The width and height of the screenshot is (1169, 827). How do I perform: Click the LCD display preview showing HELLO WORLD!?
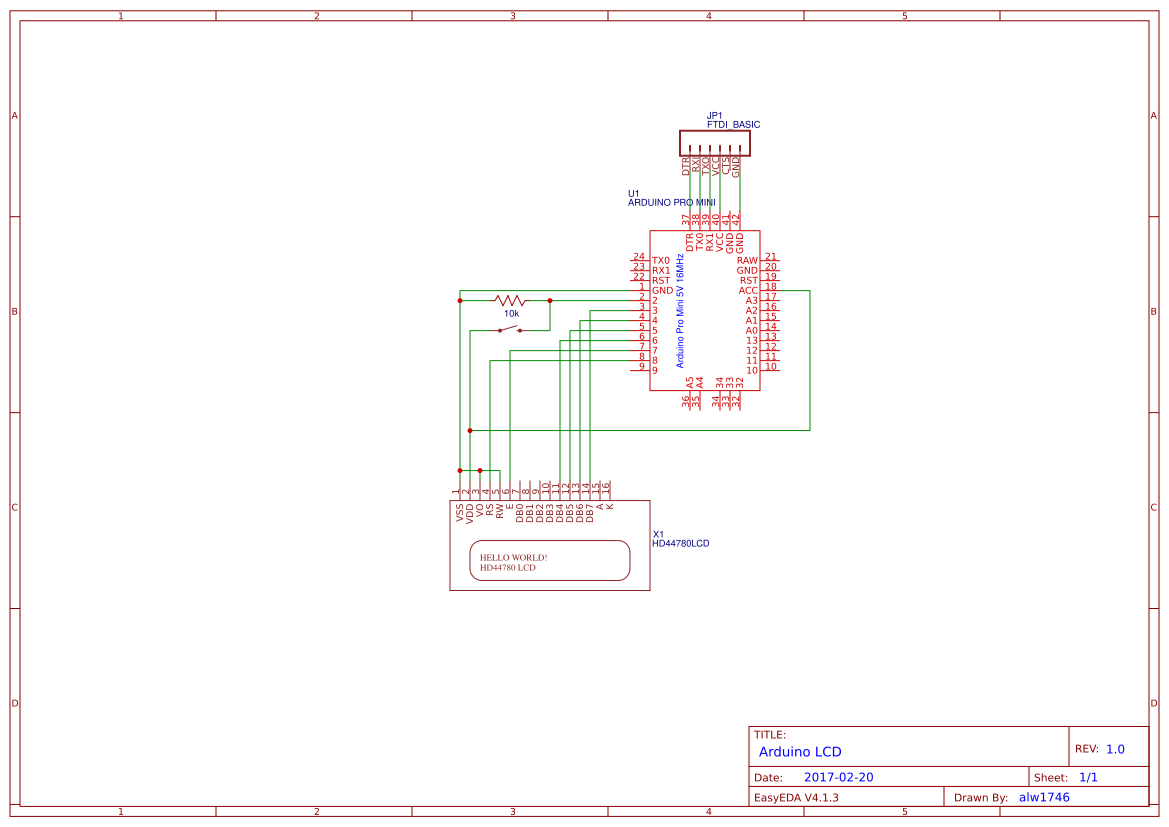(x=550, y=560)
